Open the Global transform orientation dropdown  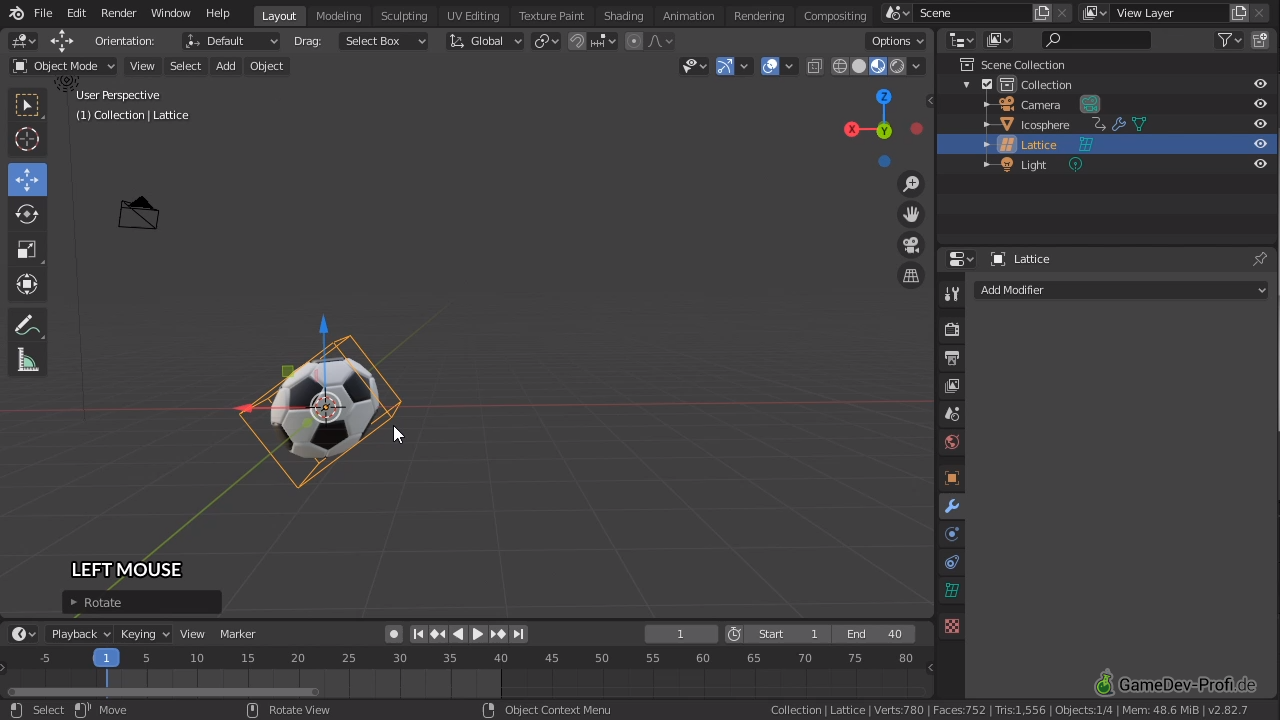[x=485, y=41]
